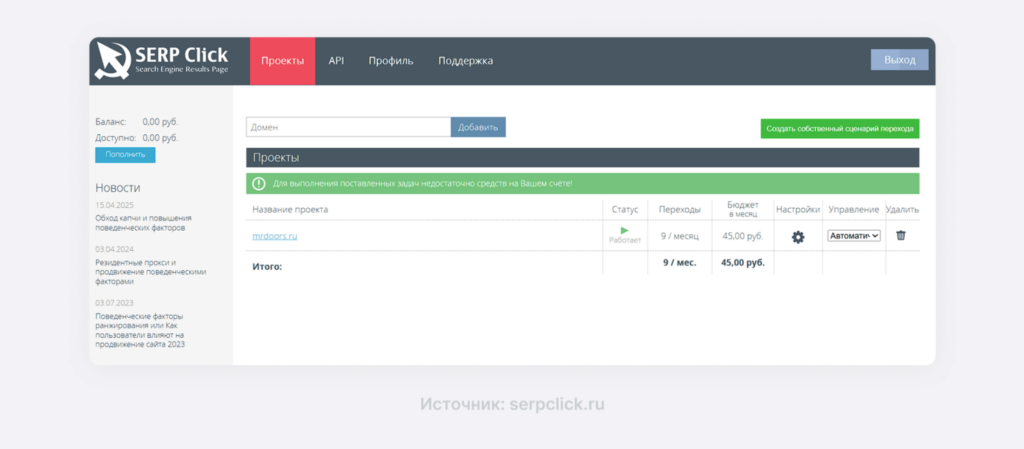Click the warning icon in the green alert
The width and height of the screenshot is (1024, 449).
coord(259,184)
